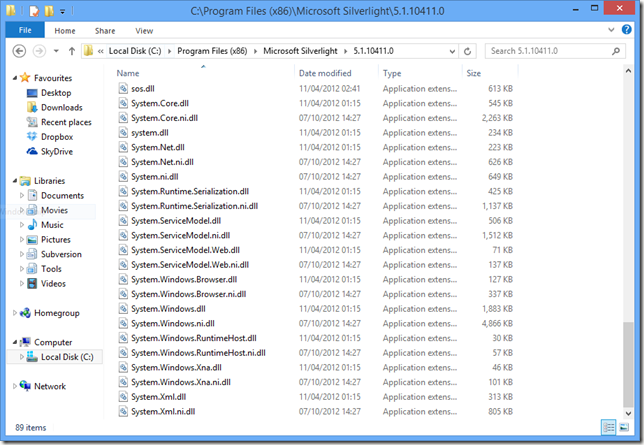Select the system.dll file icon
644x445 pixels.
[x=123, y=133]
